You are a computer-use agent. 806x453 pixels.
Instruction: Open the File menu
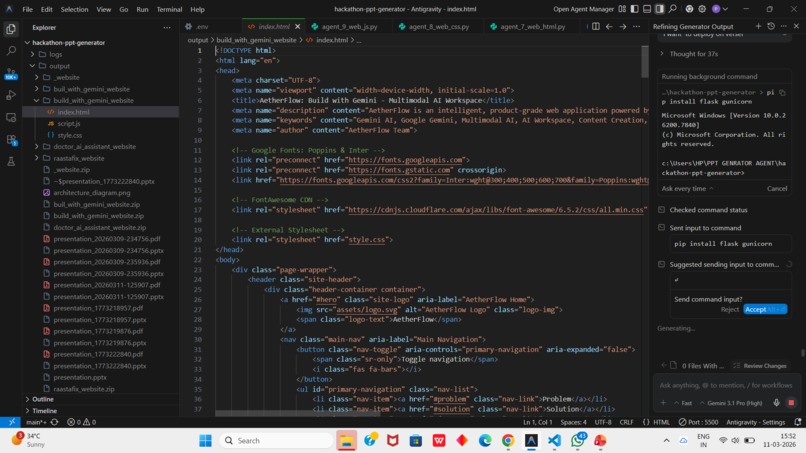[x=27, y=9]
